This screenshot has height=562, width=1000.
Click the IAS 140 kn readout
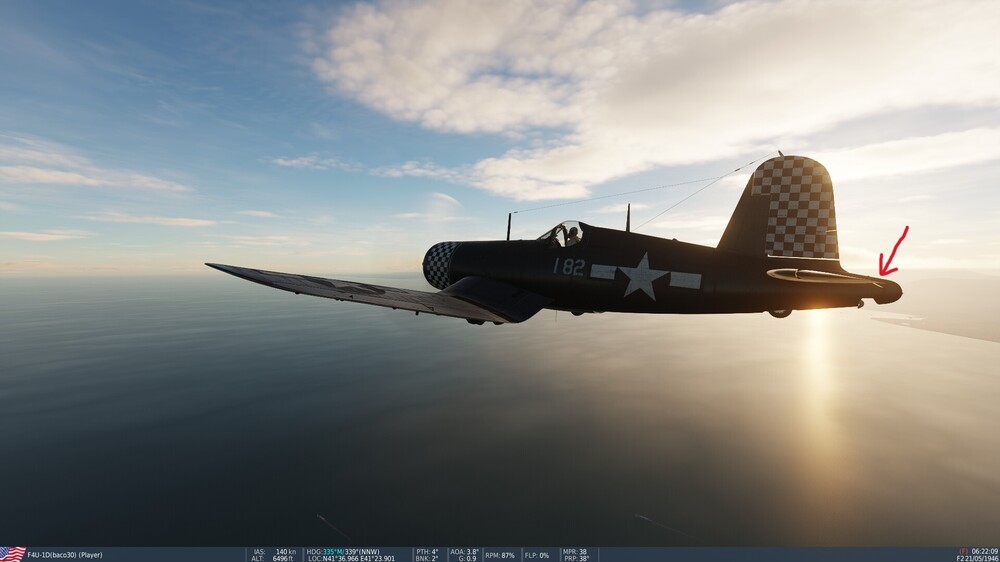click(x=274, y=552)
